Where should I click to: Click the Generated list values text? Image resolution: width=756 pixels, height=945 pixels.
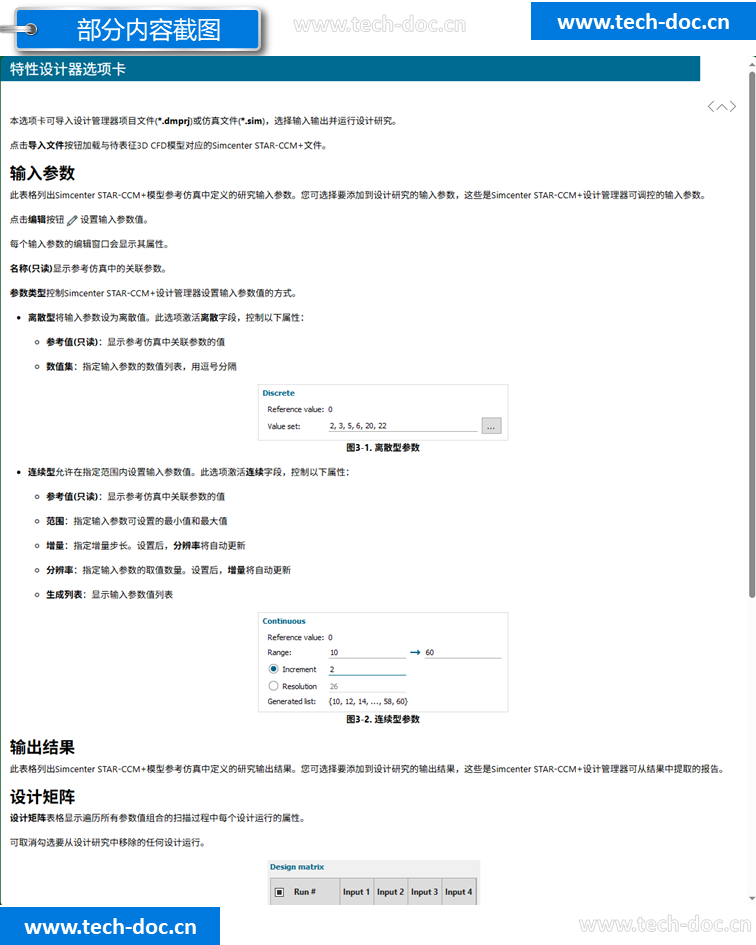(x=368, y=702)
